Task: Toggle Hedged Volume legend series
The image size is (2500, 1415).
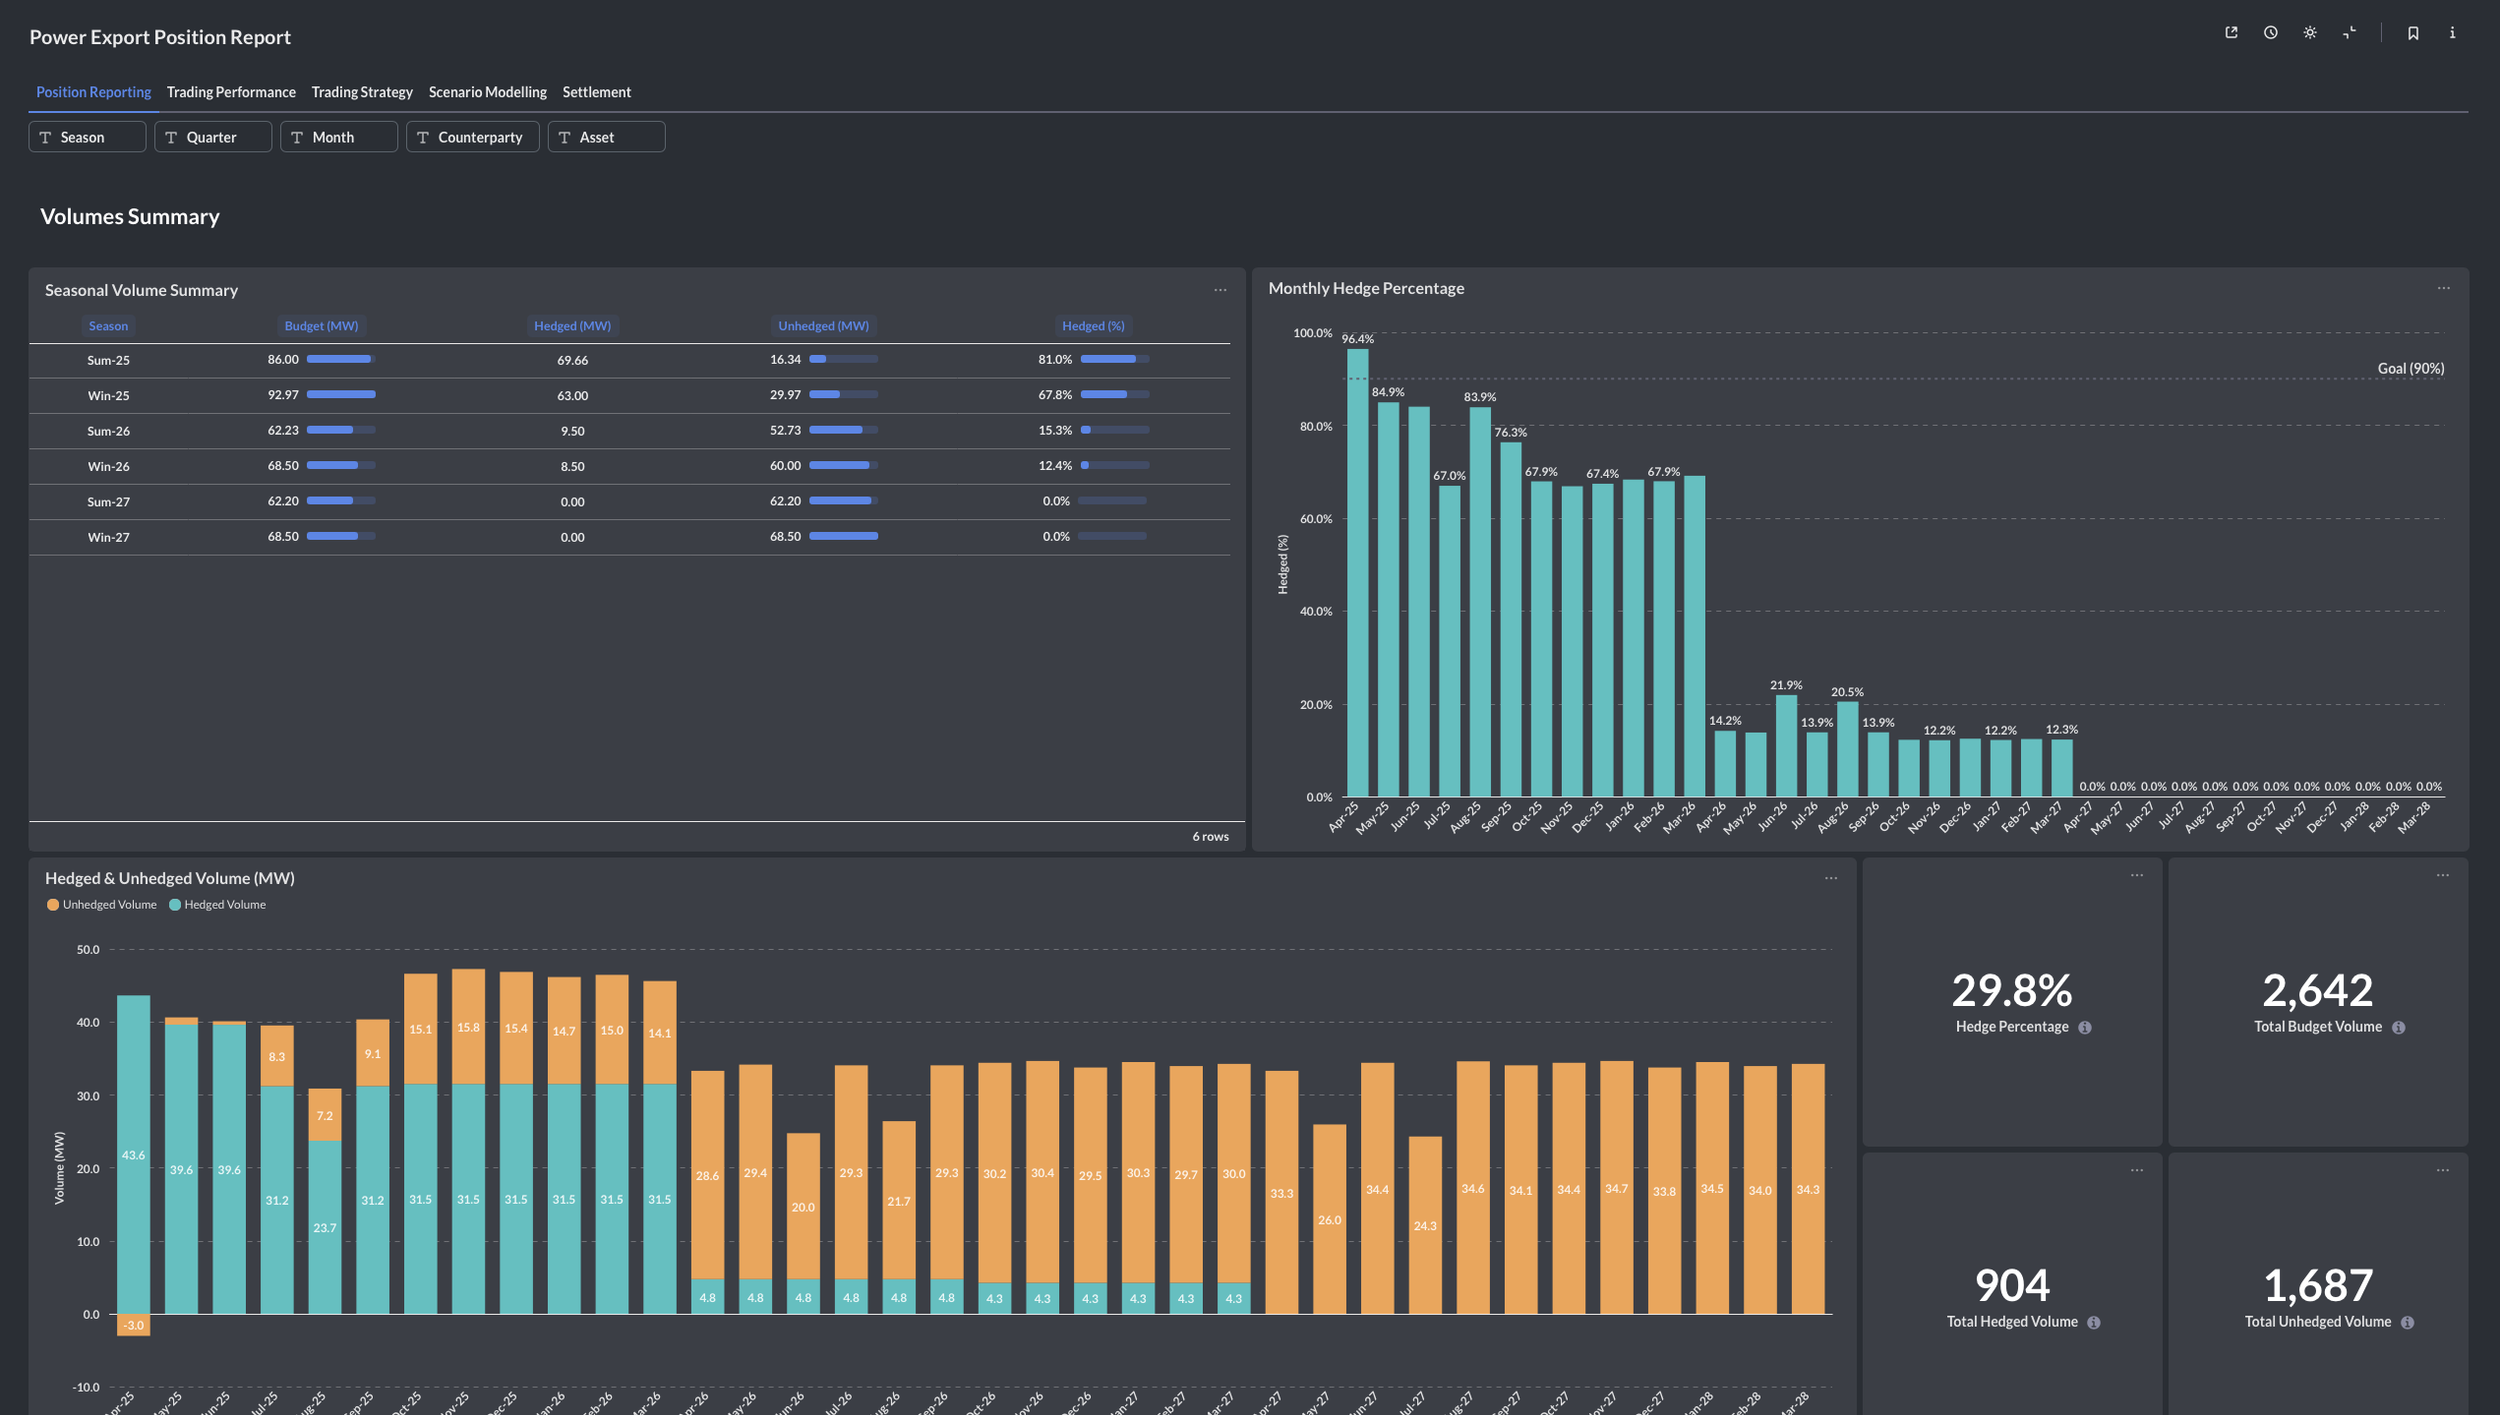Action: (218, 905)
